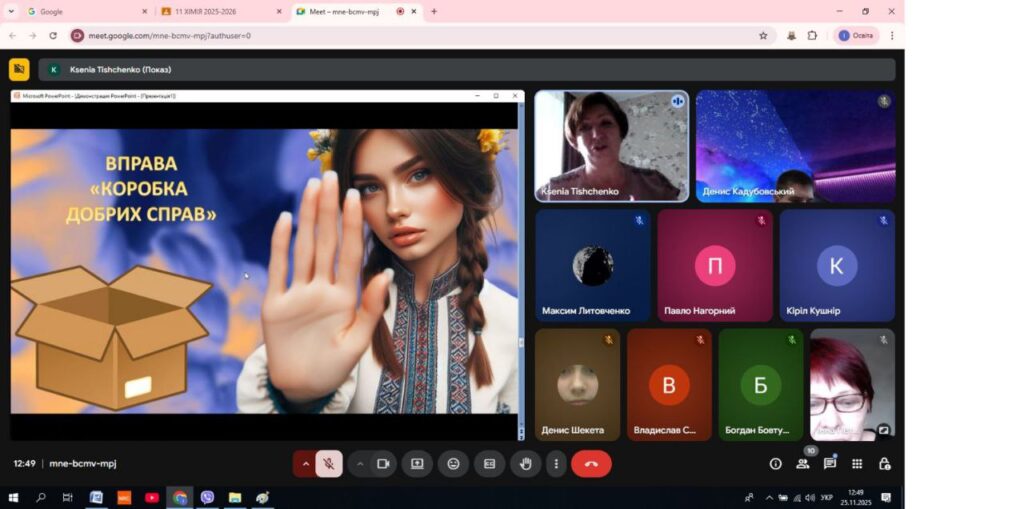Open the chat panel icon
Screen dimensions: 1024x509
829,464
